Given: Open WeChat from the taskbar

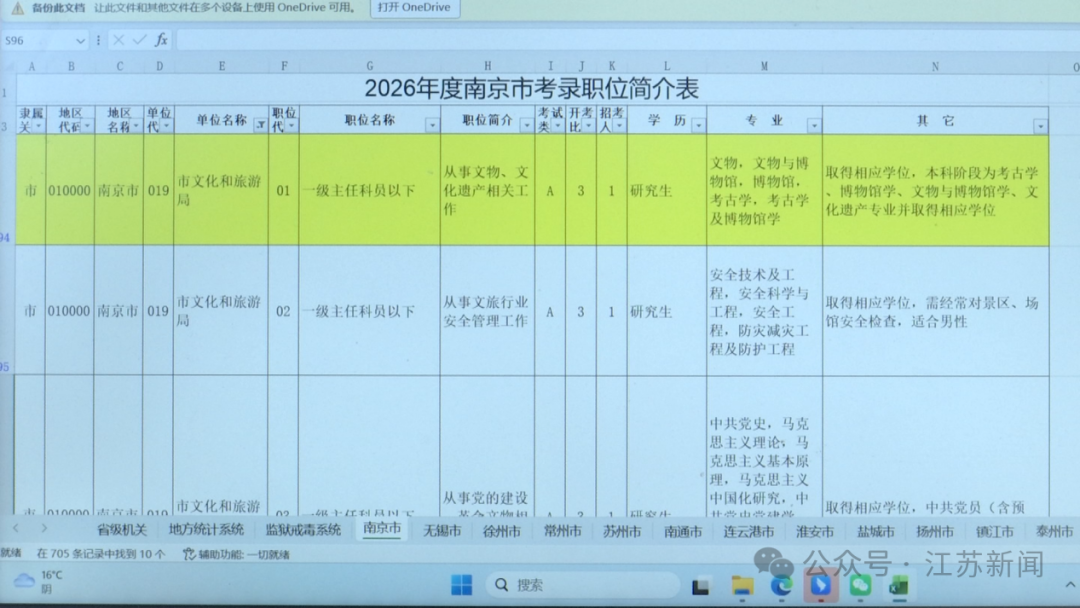Looking at the screenshot, I should pos(860,586).
